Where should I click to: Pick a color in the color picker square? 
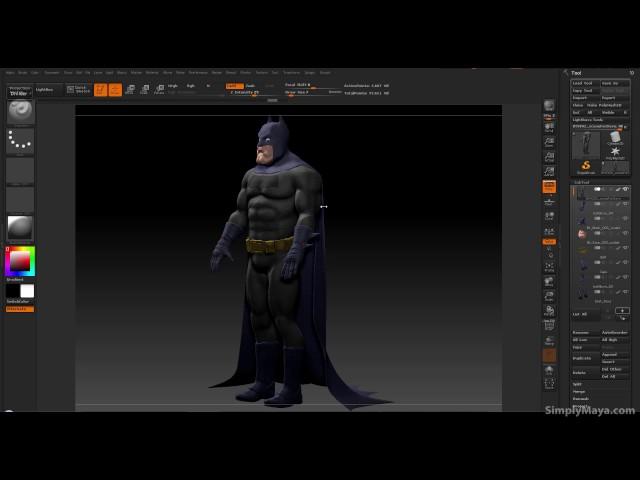(20, 261)
